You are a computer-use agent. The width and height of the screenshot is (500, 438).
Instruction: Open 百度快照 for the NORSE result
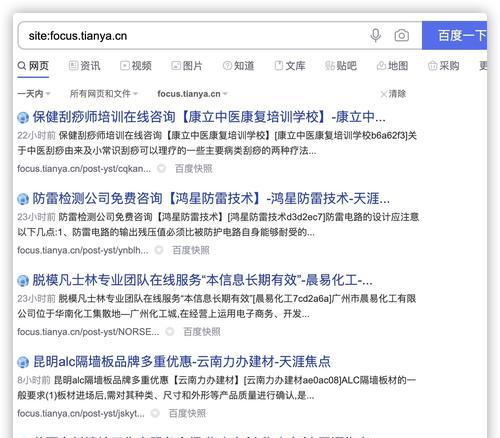point(202,332)
